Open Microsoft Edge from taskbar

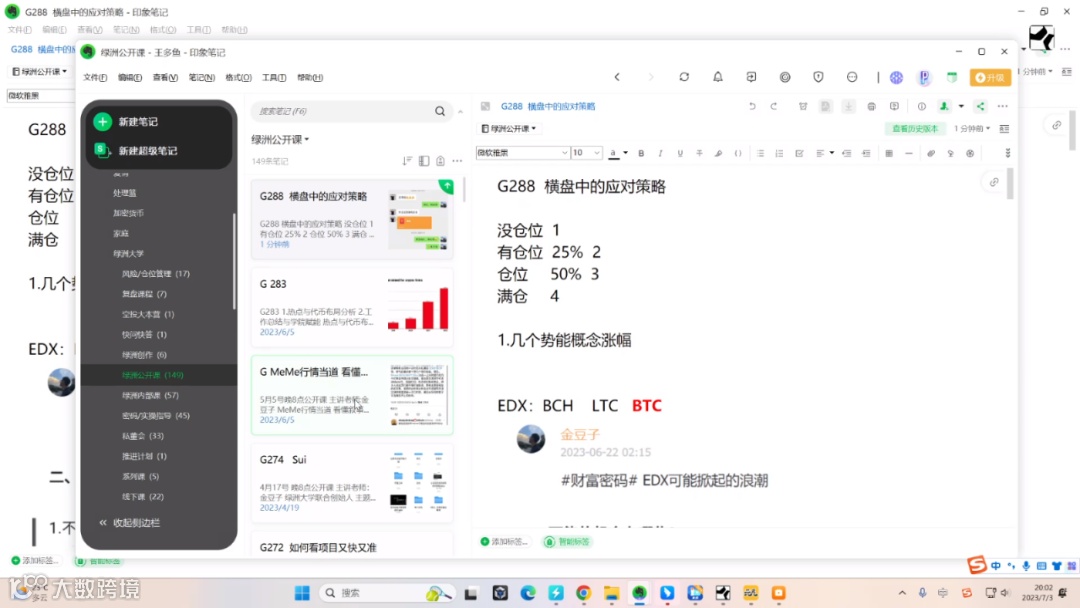[528, 593]
